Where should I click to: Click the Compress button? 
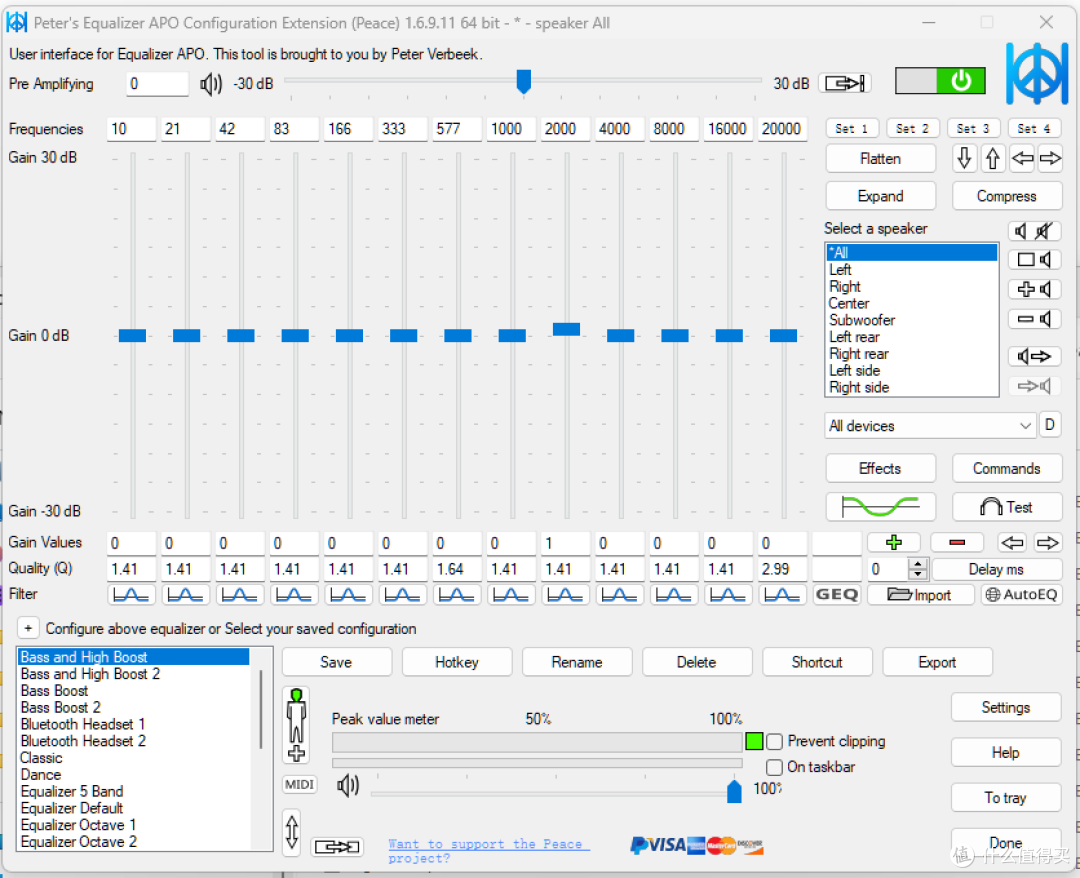pyautogui.click(x=1006, y=196)
